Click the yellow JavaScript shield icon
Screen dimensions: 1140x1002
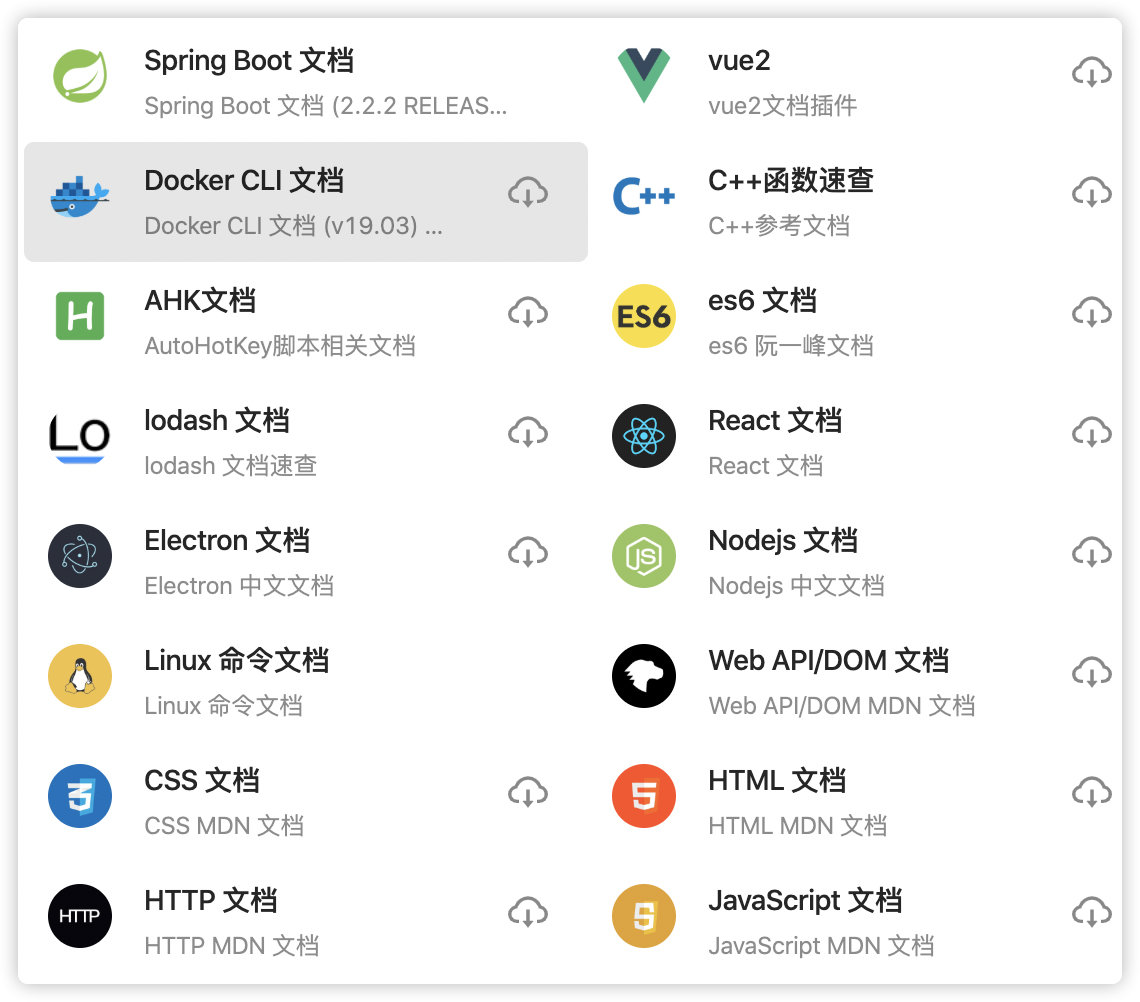tap(644, 916)
